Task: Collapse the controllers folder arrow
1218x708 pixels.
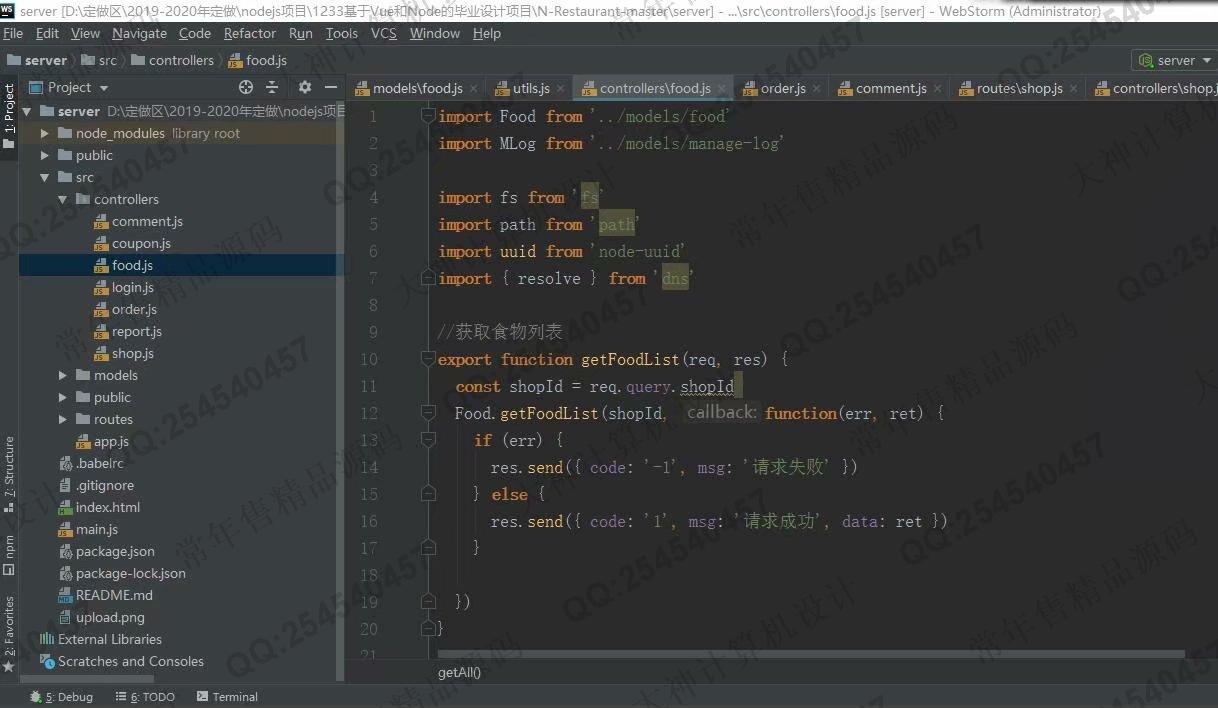Action: [63, 199]
